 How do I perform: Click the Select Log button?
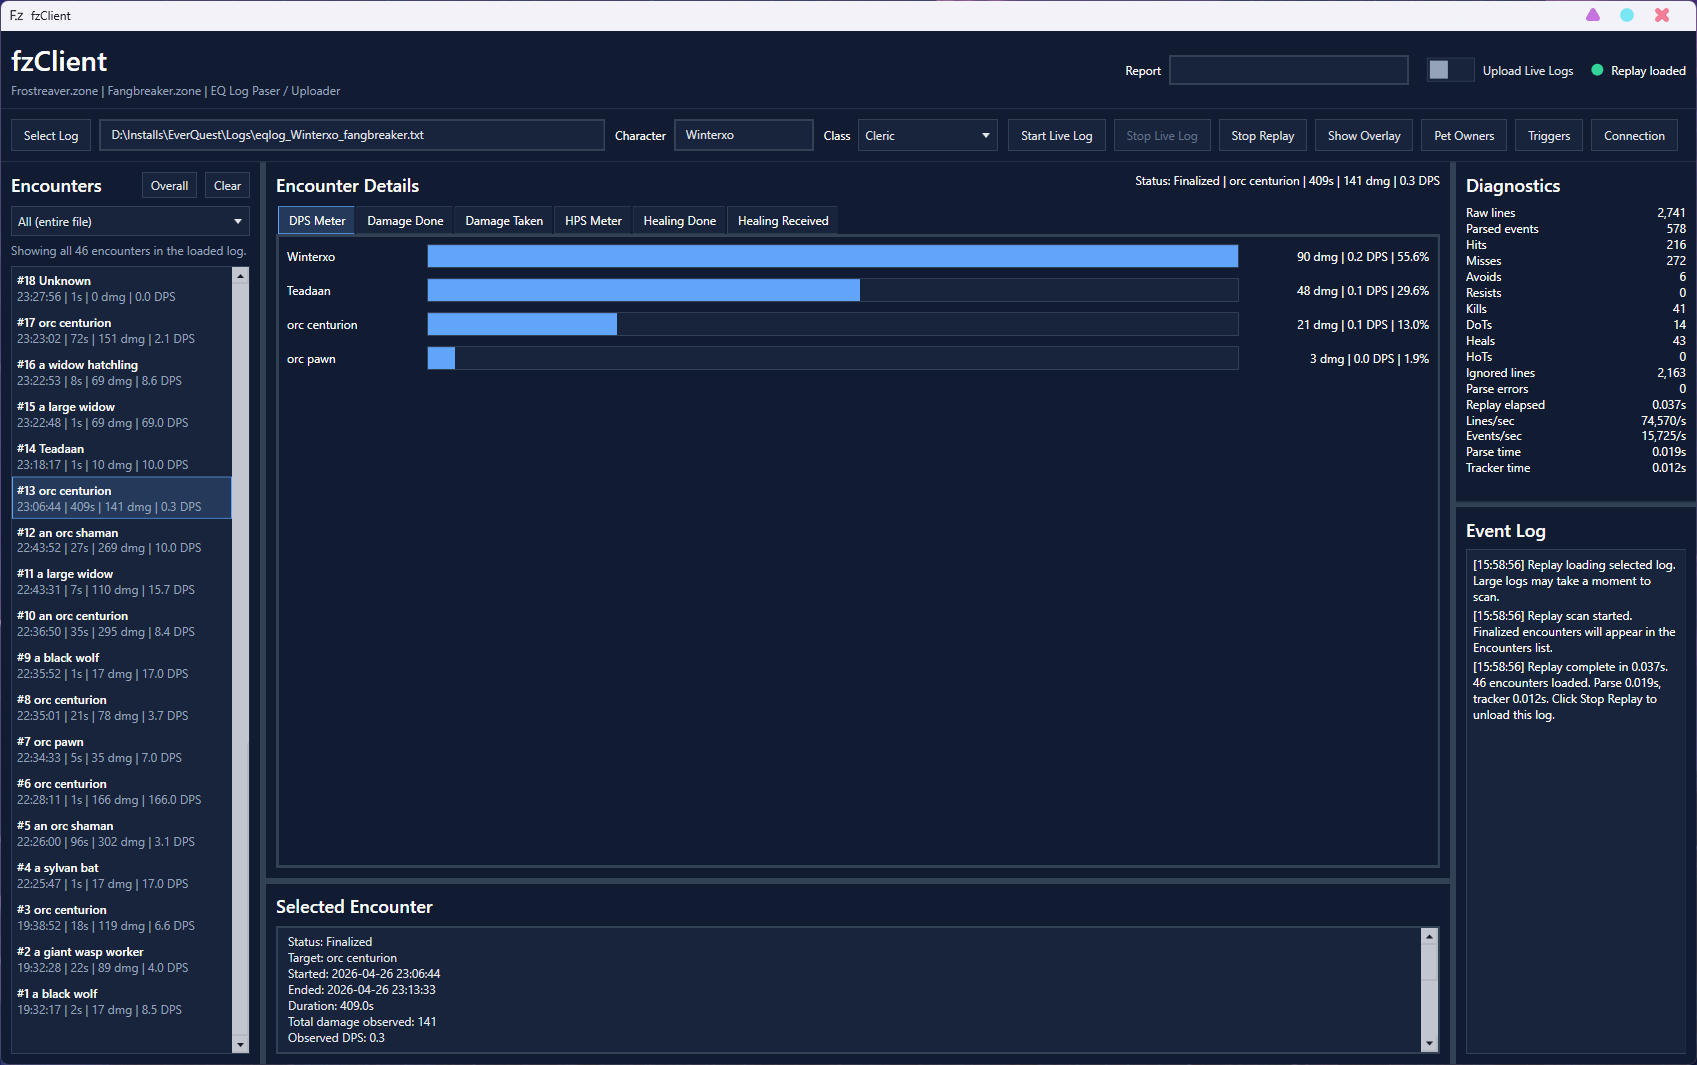click(x=51, y=136)
